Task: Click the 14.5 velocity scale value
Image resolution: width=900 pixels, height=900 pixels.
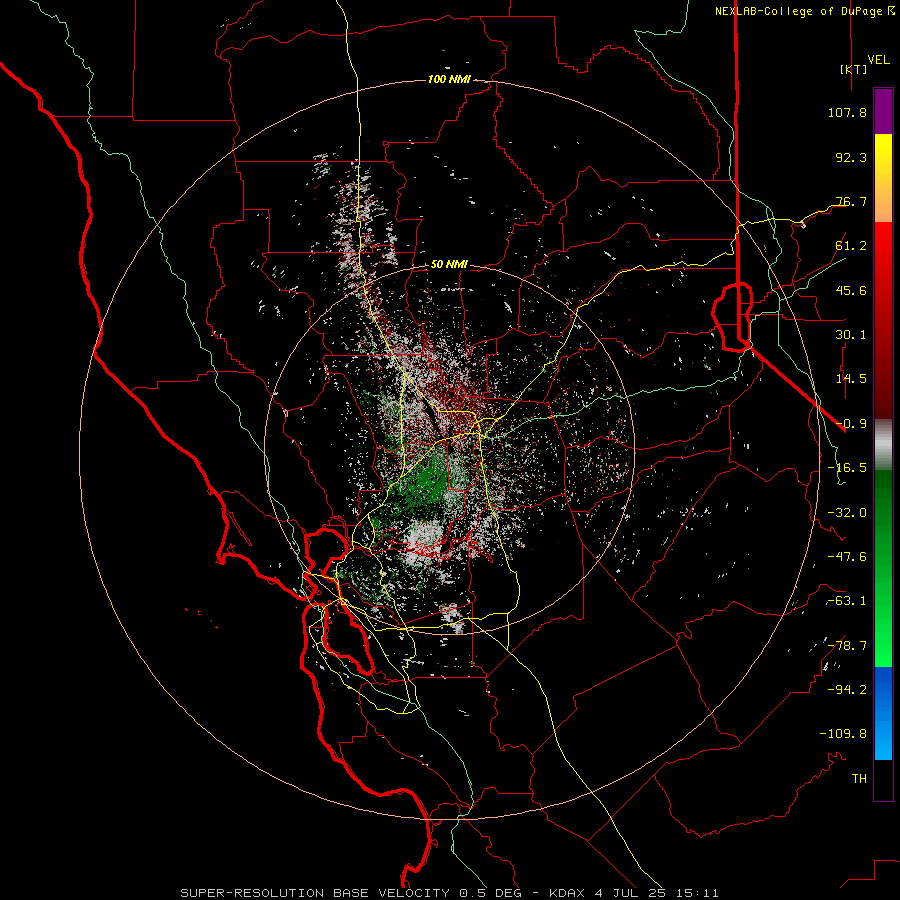Action: click(x=851, y=379)
